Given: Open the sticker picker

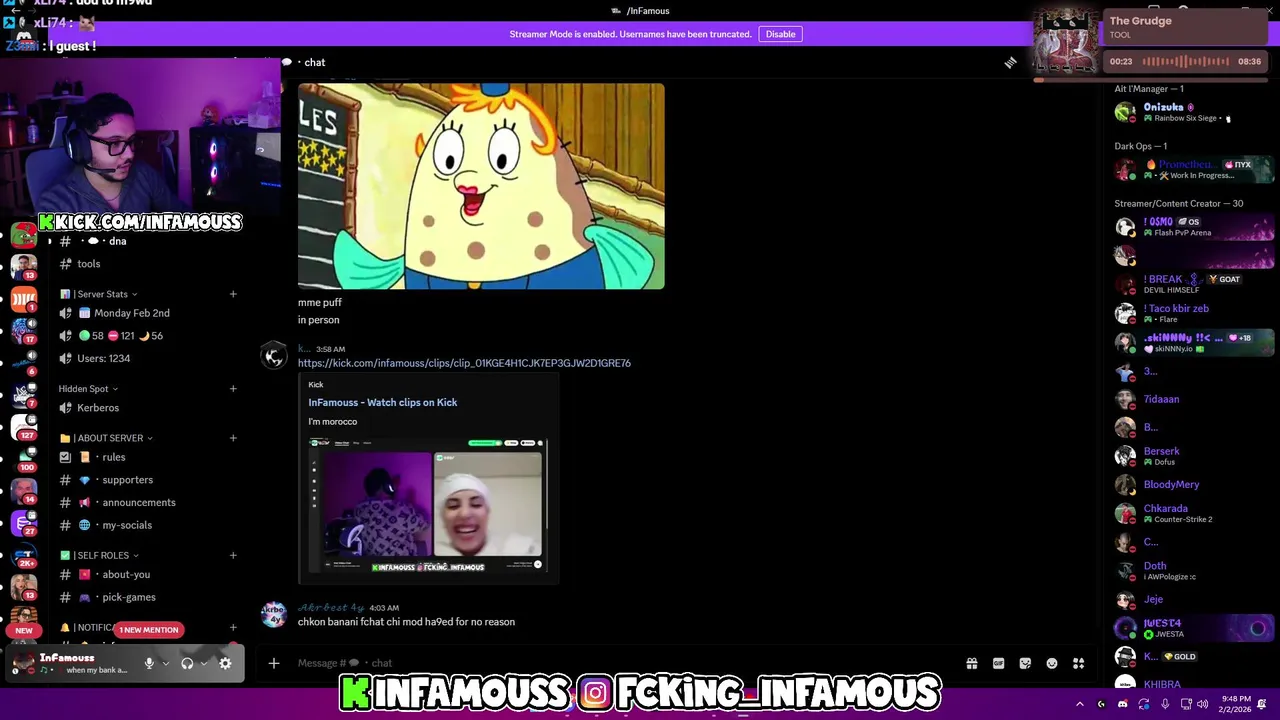Looking at the screenshot, I should [1025, 663].
